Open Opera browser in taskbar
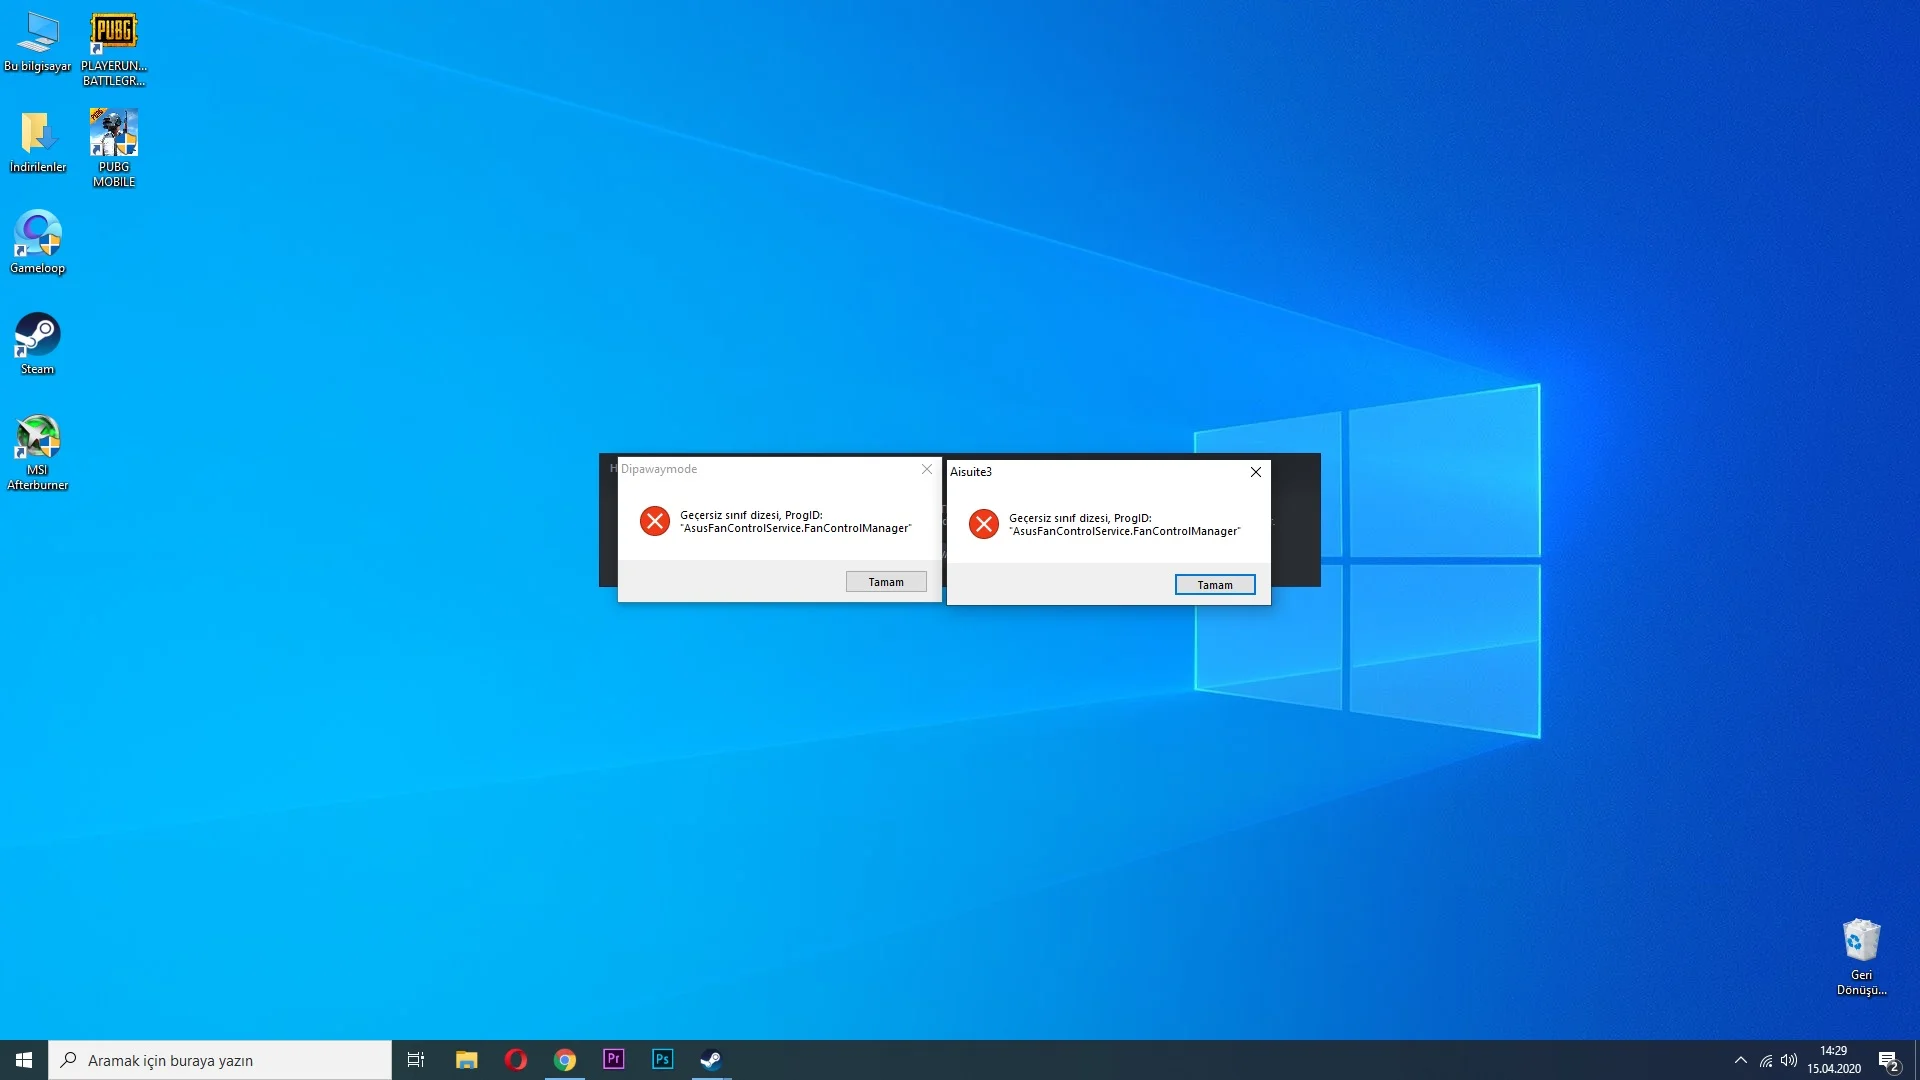Image resolution: width=1920 pixels, height=1080 pixels. [516, 1059]
